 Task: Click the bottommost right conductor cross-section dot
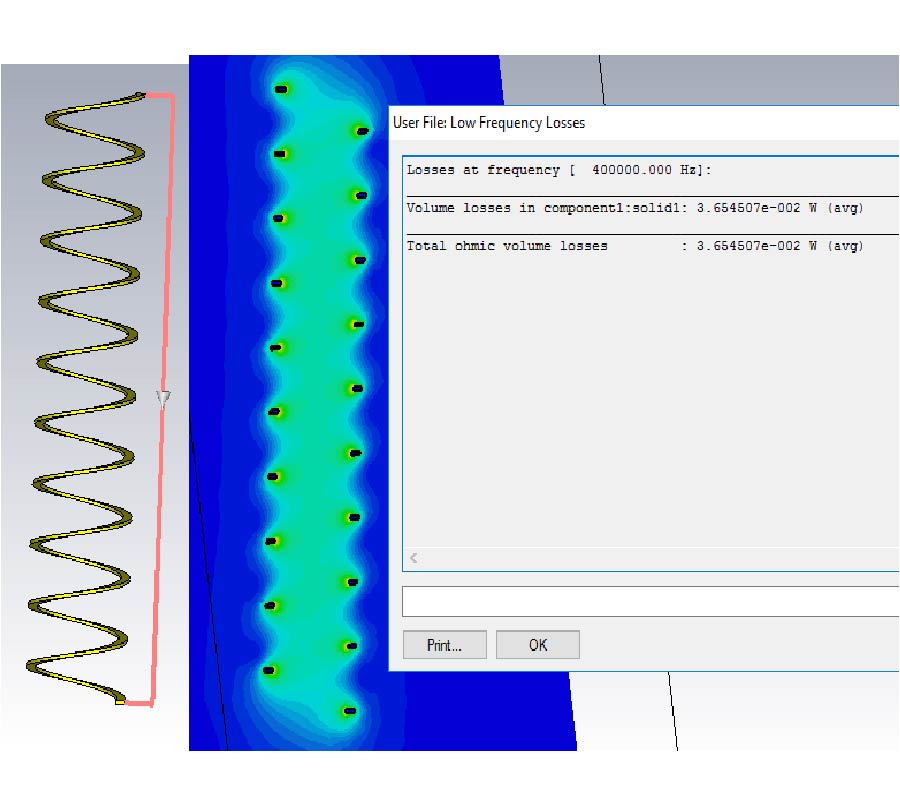pyautogui.click(x=349, y=711)
